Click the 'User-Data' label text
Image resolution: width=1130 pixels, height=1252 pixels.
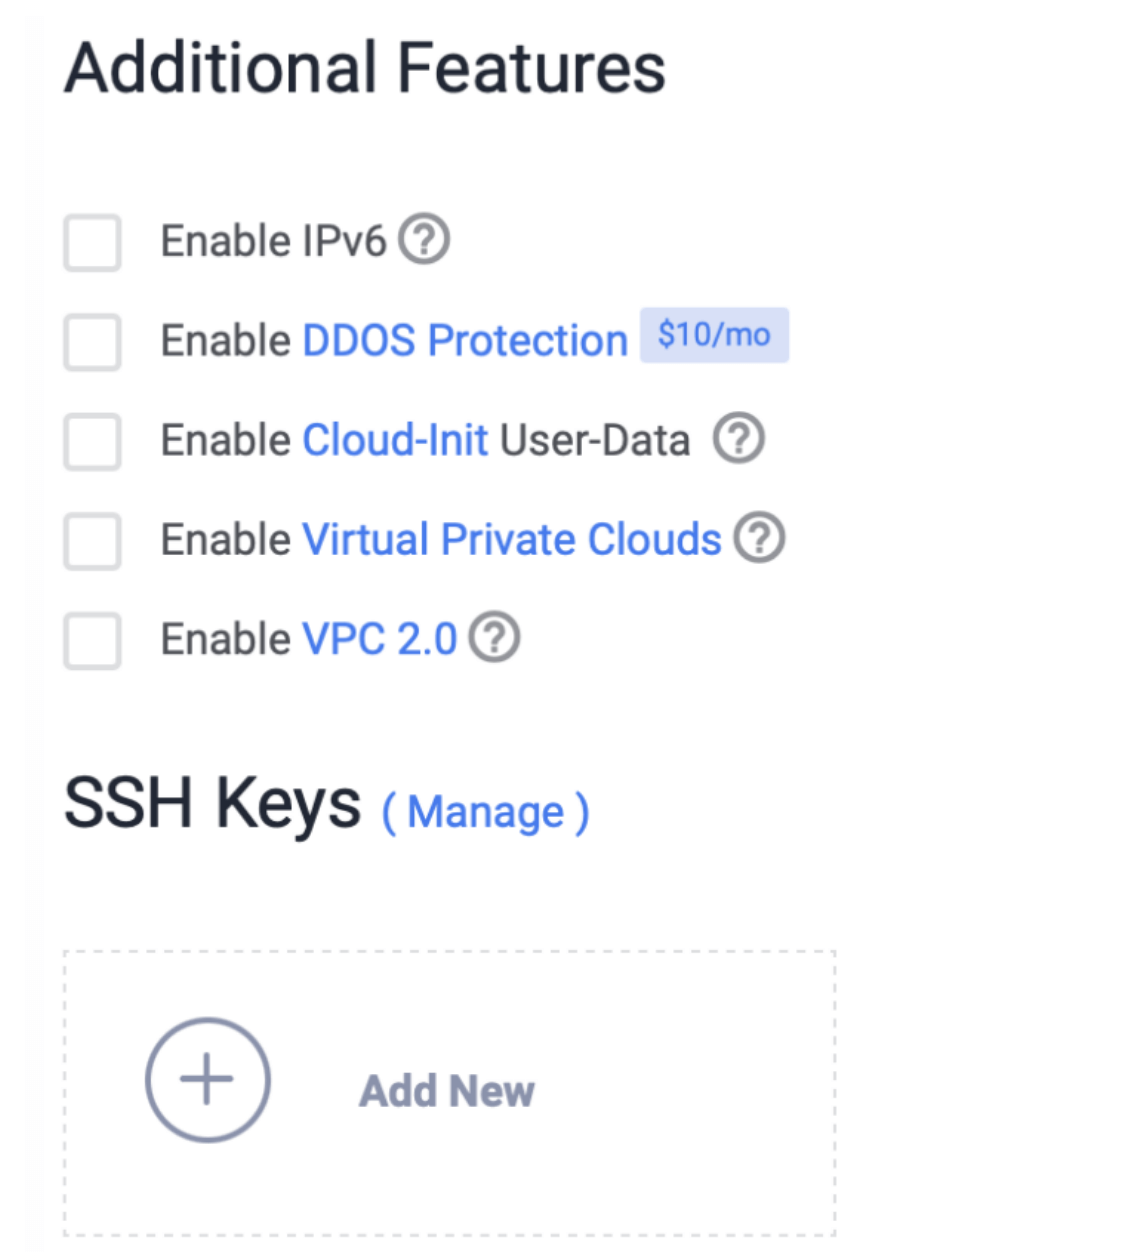point(595,440)
